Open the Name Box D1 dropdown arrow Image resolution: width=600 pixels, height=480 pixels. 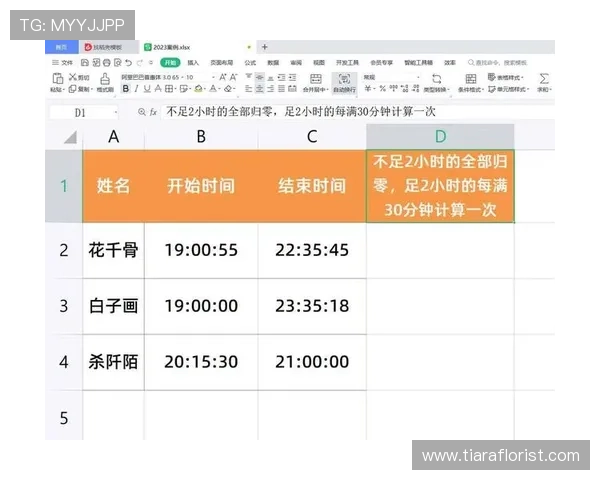(116, 113)
